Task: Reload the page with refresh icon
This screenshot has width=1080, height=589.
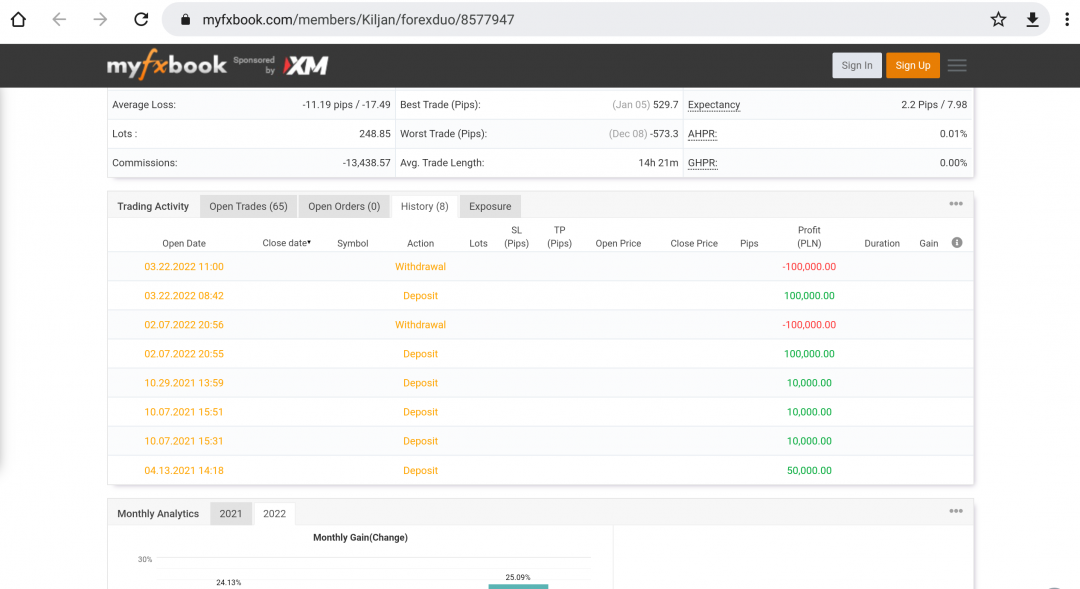Action: point(141,19)
